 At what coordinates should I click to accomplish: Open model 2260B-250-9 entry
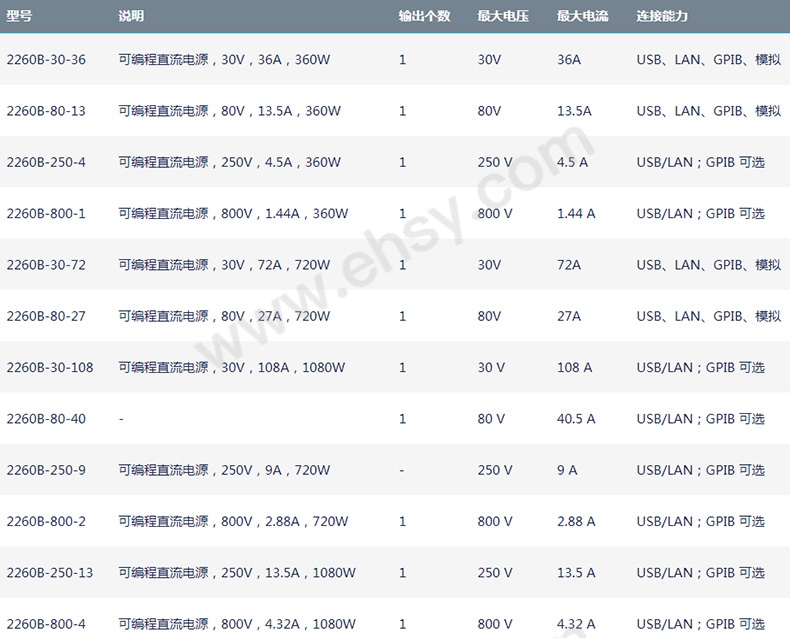(x=46, y=470)
